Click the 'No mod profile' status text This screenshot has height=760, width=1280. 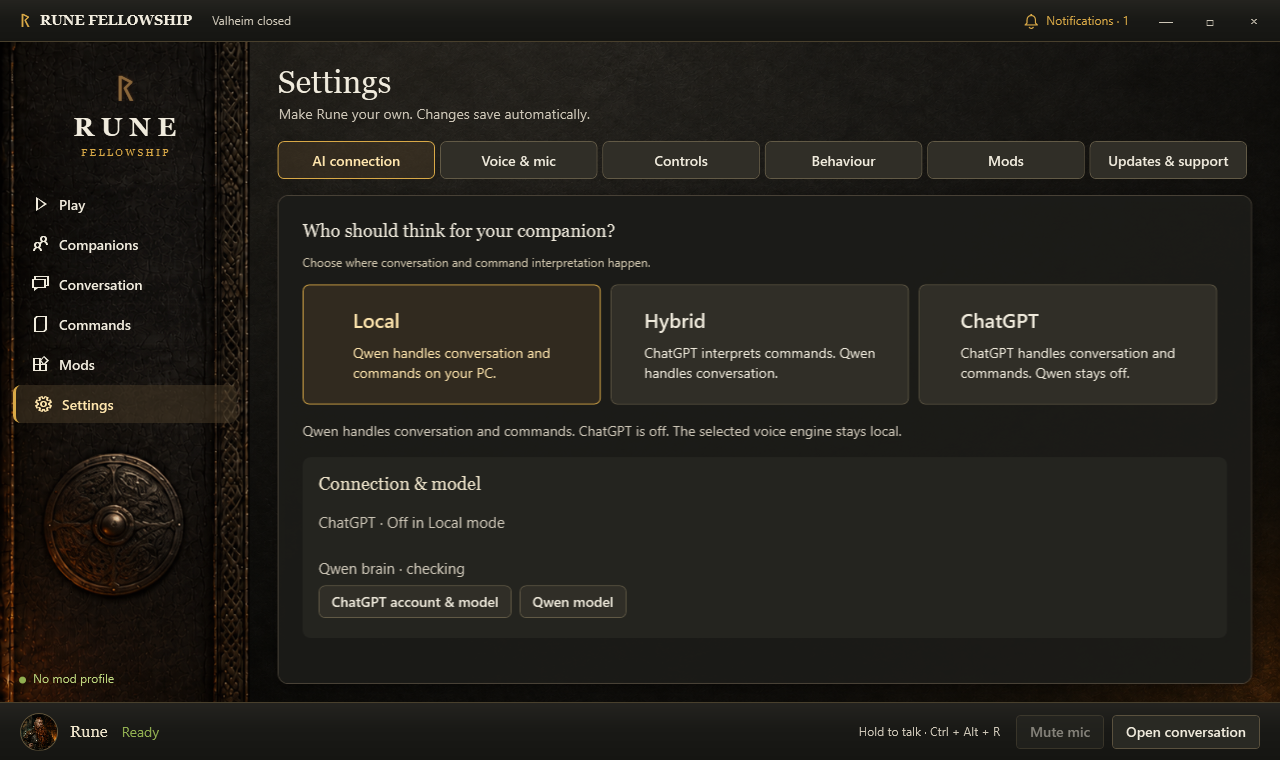click(x=73, y=679)
